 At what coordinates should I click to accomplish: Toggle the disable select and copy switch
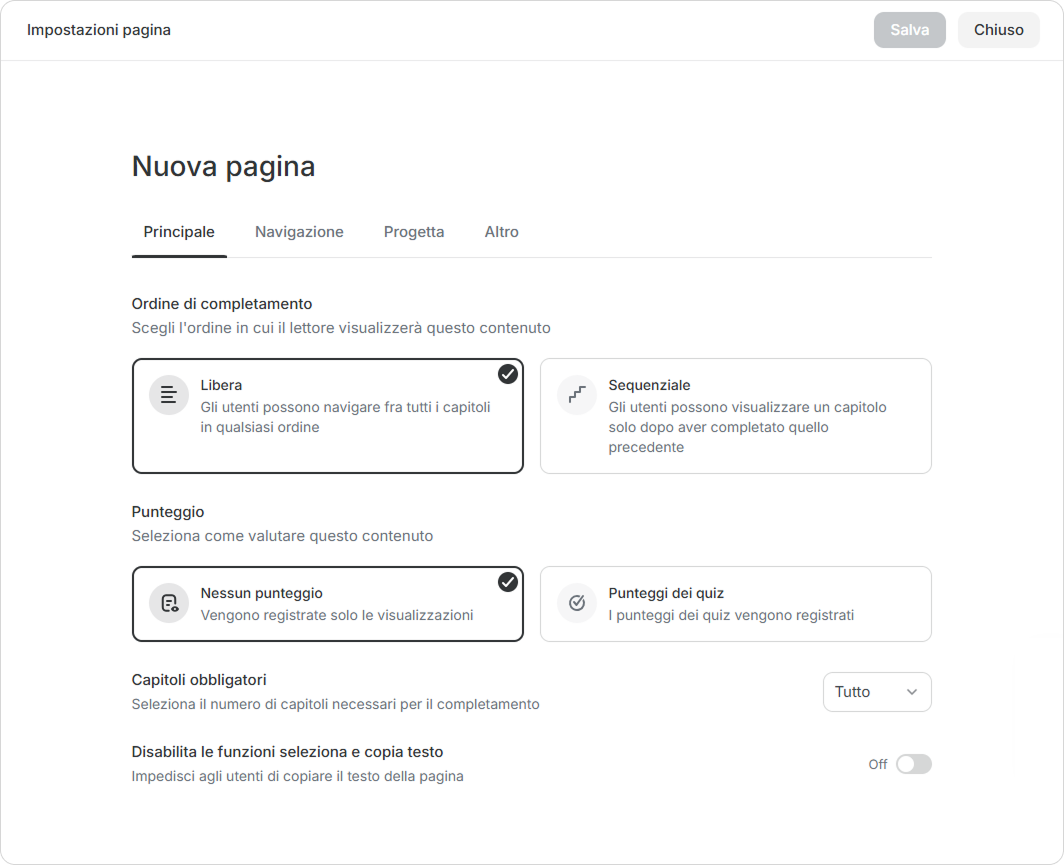(x=913, y=764)
